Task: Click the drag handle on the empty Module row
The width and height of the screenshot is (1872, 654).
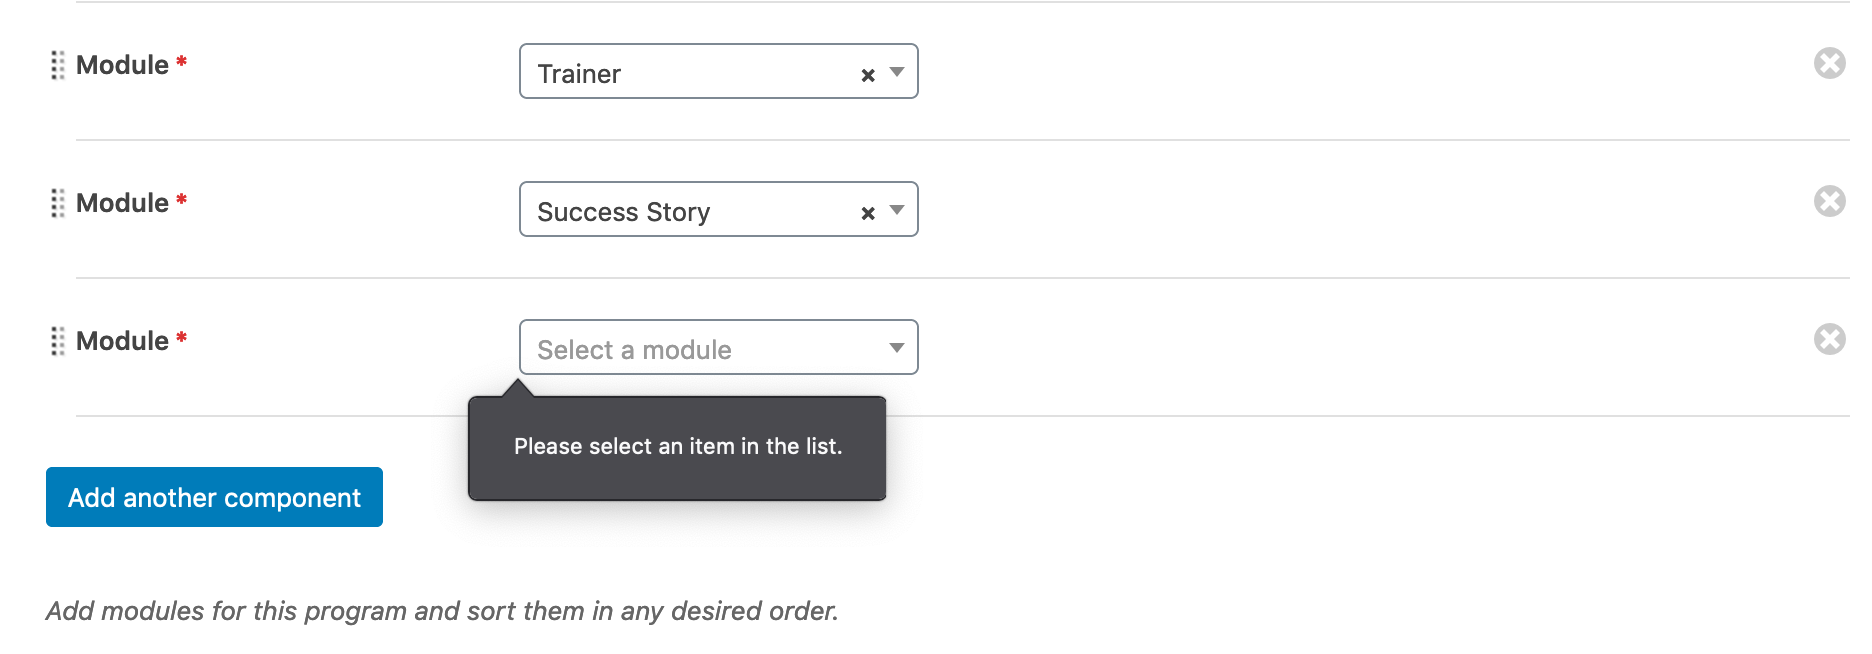Action: (57, 341)
